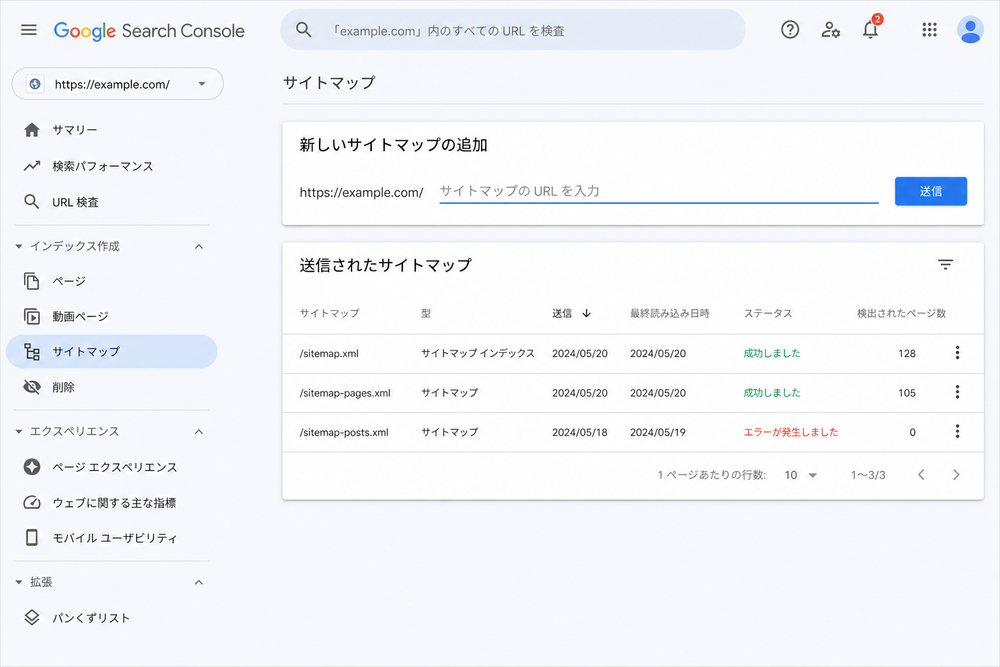Image resolution: width=1000 pixels, height=667 pixels.
Task: Click the サイトマップの URL を入力 field
Action: coord(659,191)
